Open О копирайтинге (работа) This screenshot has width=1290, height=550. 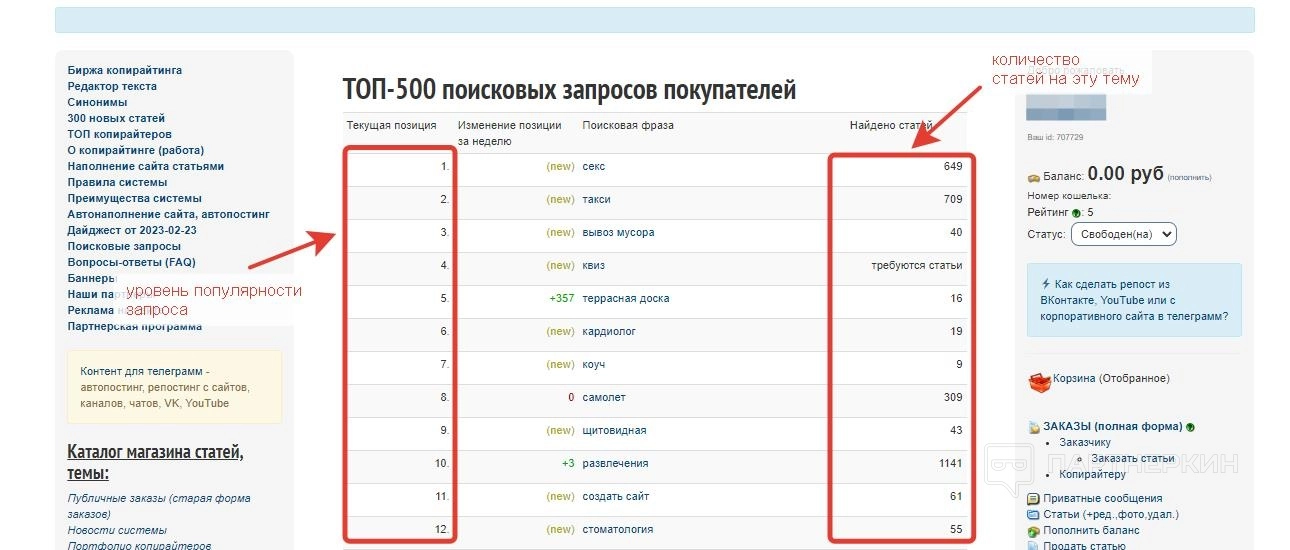pyautogui.click(x=136, y=150)
